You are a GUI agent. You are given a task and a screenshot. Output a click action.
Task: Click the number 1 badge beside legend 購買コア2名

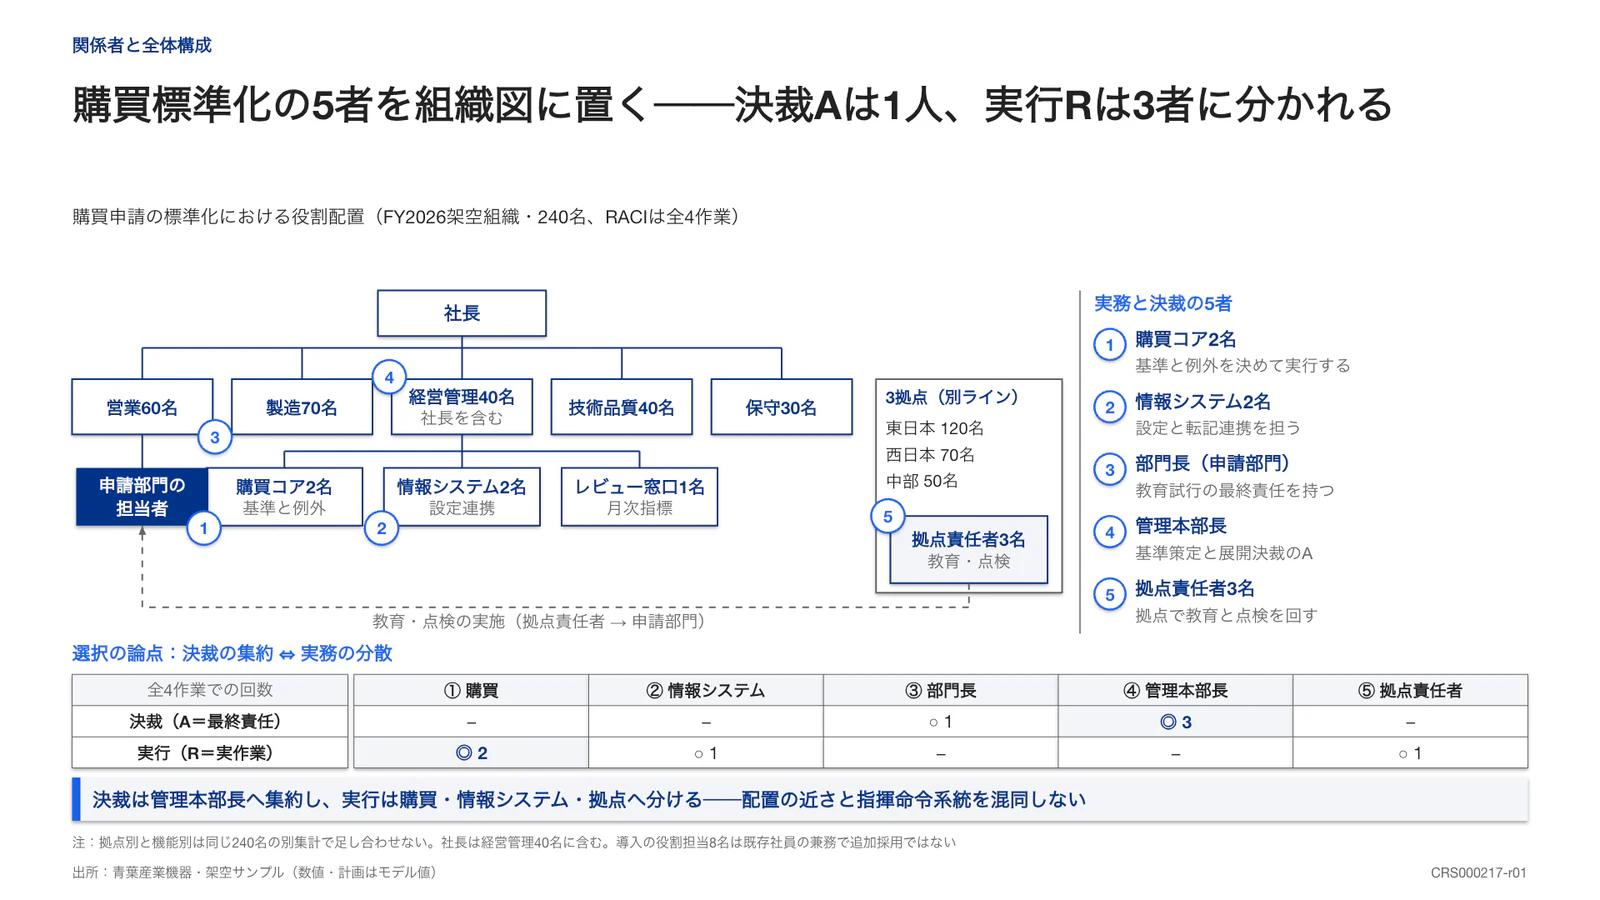point(1109,345)
